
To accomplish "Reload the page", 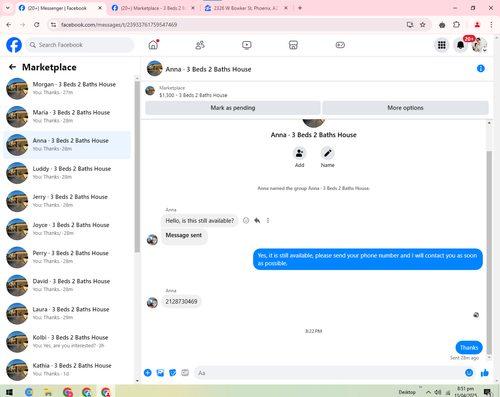I will click(x=37, y=25).
